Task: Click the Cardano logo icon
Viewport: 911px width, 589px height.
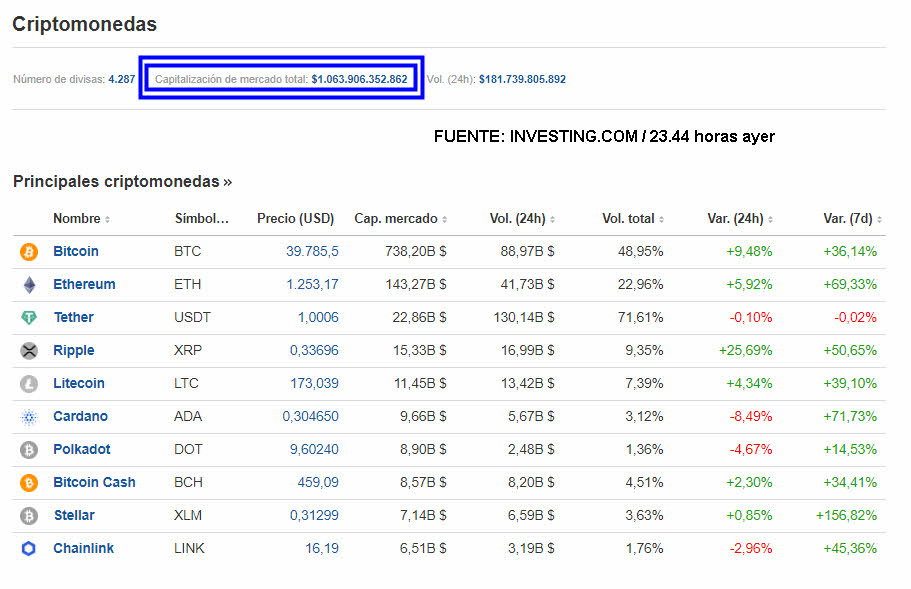Action: coord(28,417)
